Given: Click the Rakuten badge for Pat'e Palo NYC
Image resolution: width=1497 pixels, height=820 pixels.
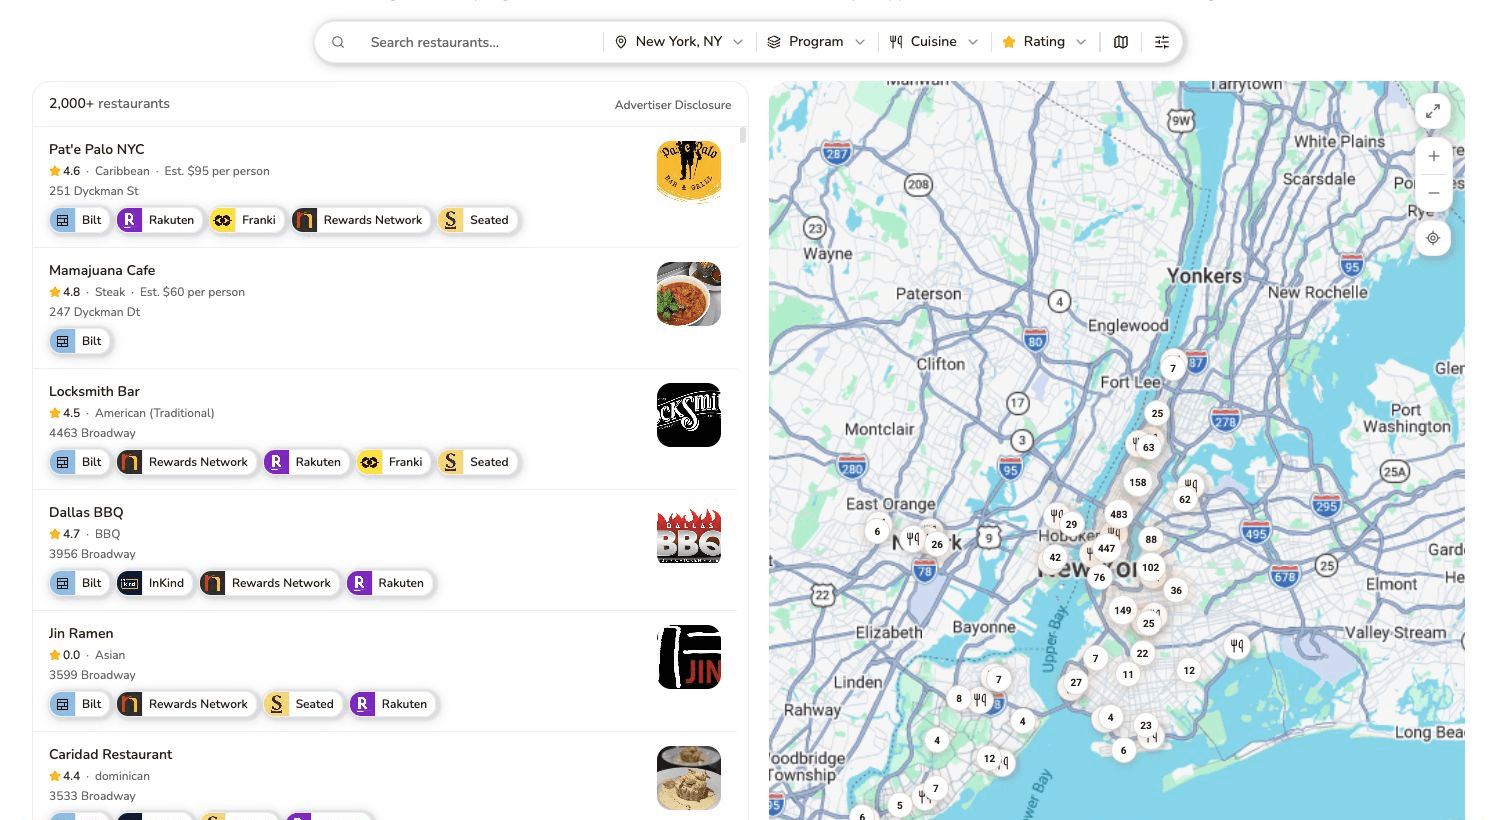Looking at the screenshot, I should coord(159,220).
